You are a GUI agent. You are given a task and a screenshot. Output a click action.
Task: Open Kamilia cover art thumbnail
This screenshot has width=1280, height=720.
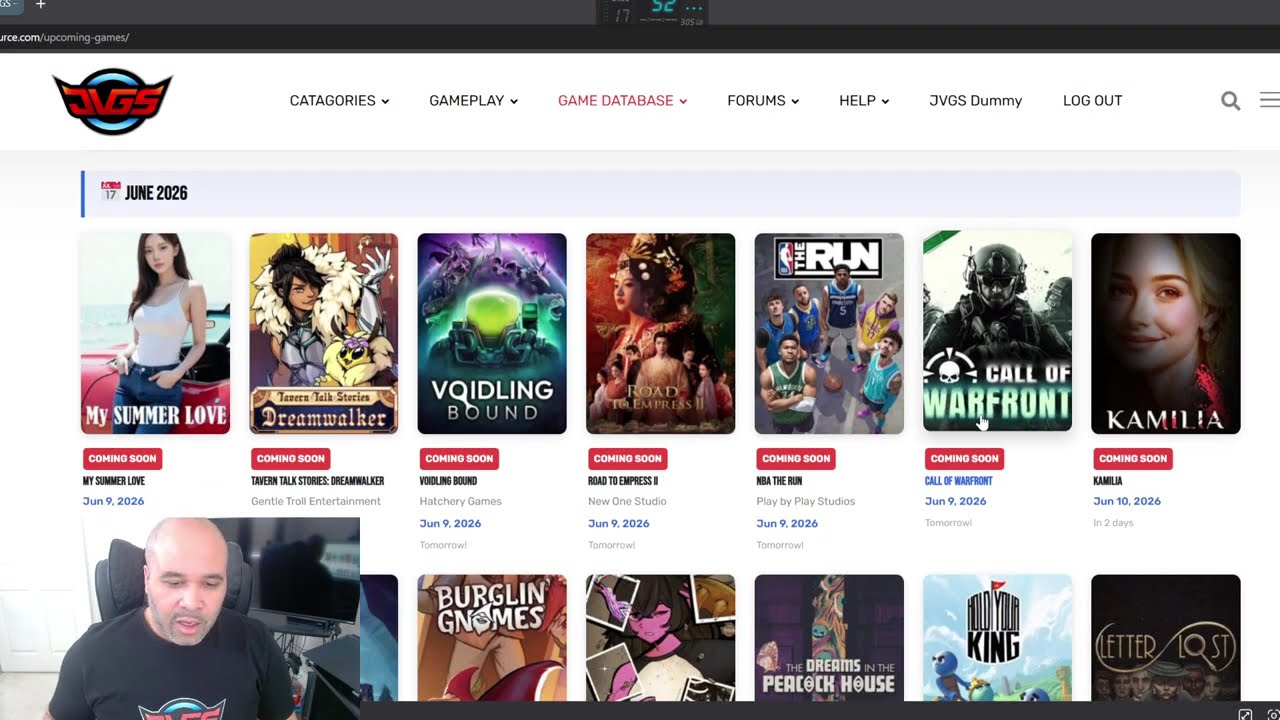[1166, 333]
